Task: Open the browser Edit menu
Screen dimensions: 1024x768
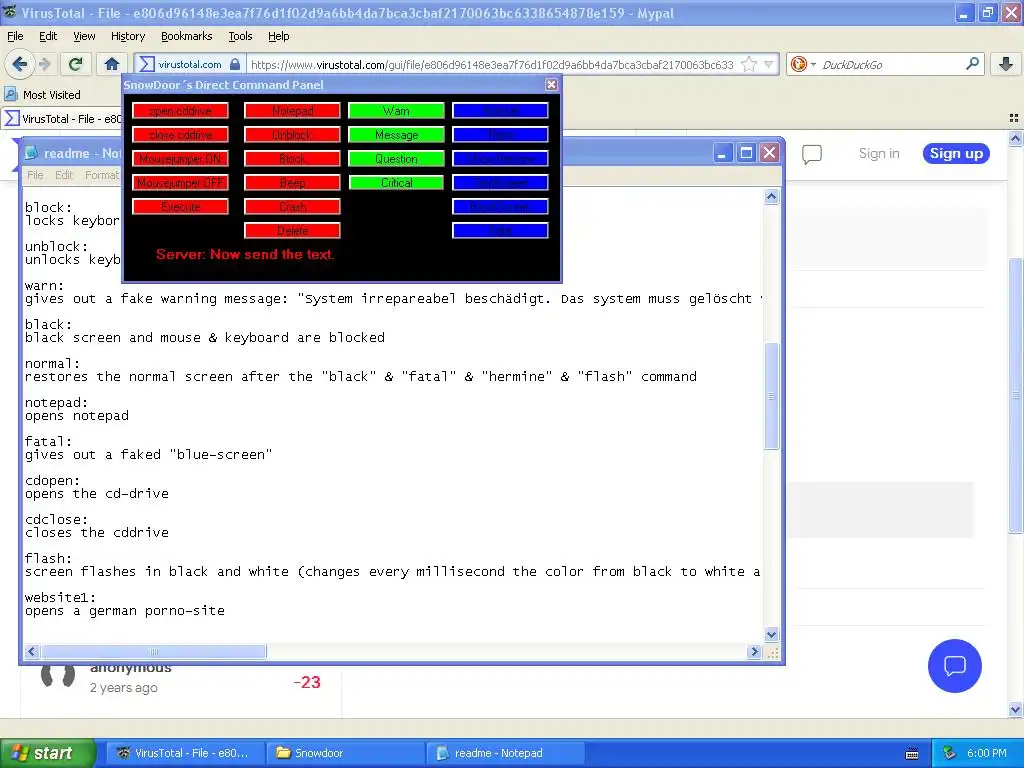Action: coord(48,36)
